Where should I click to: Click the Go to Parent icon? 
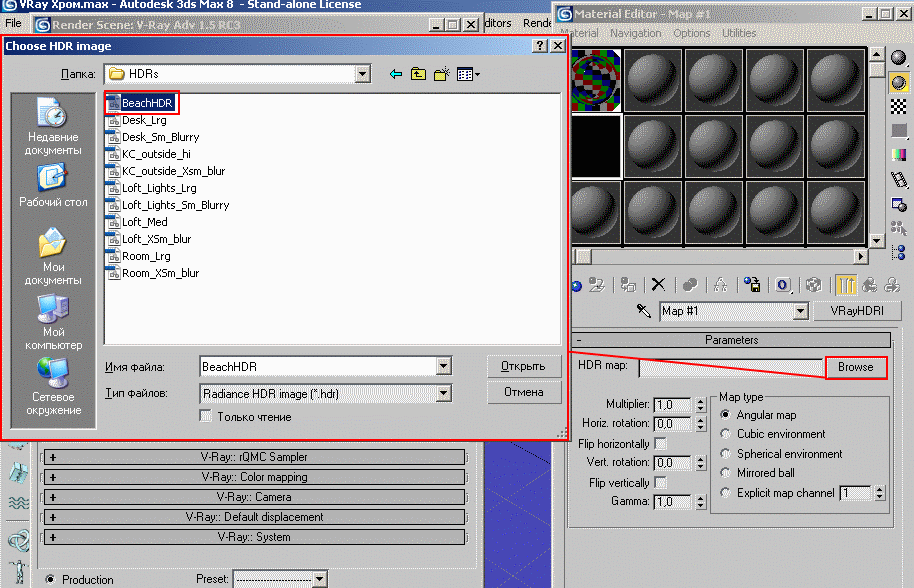coord(869,285)
